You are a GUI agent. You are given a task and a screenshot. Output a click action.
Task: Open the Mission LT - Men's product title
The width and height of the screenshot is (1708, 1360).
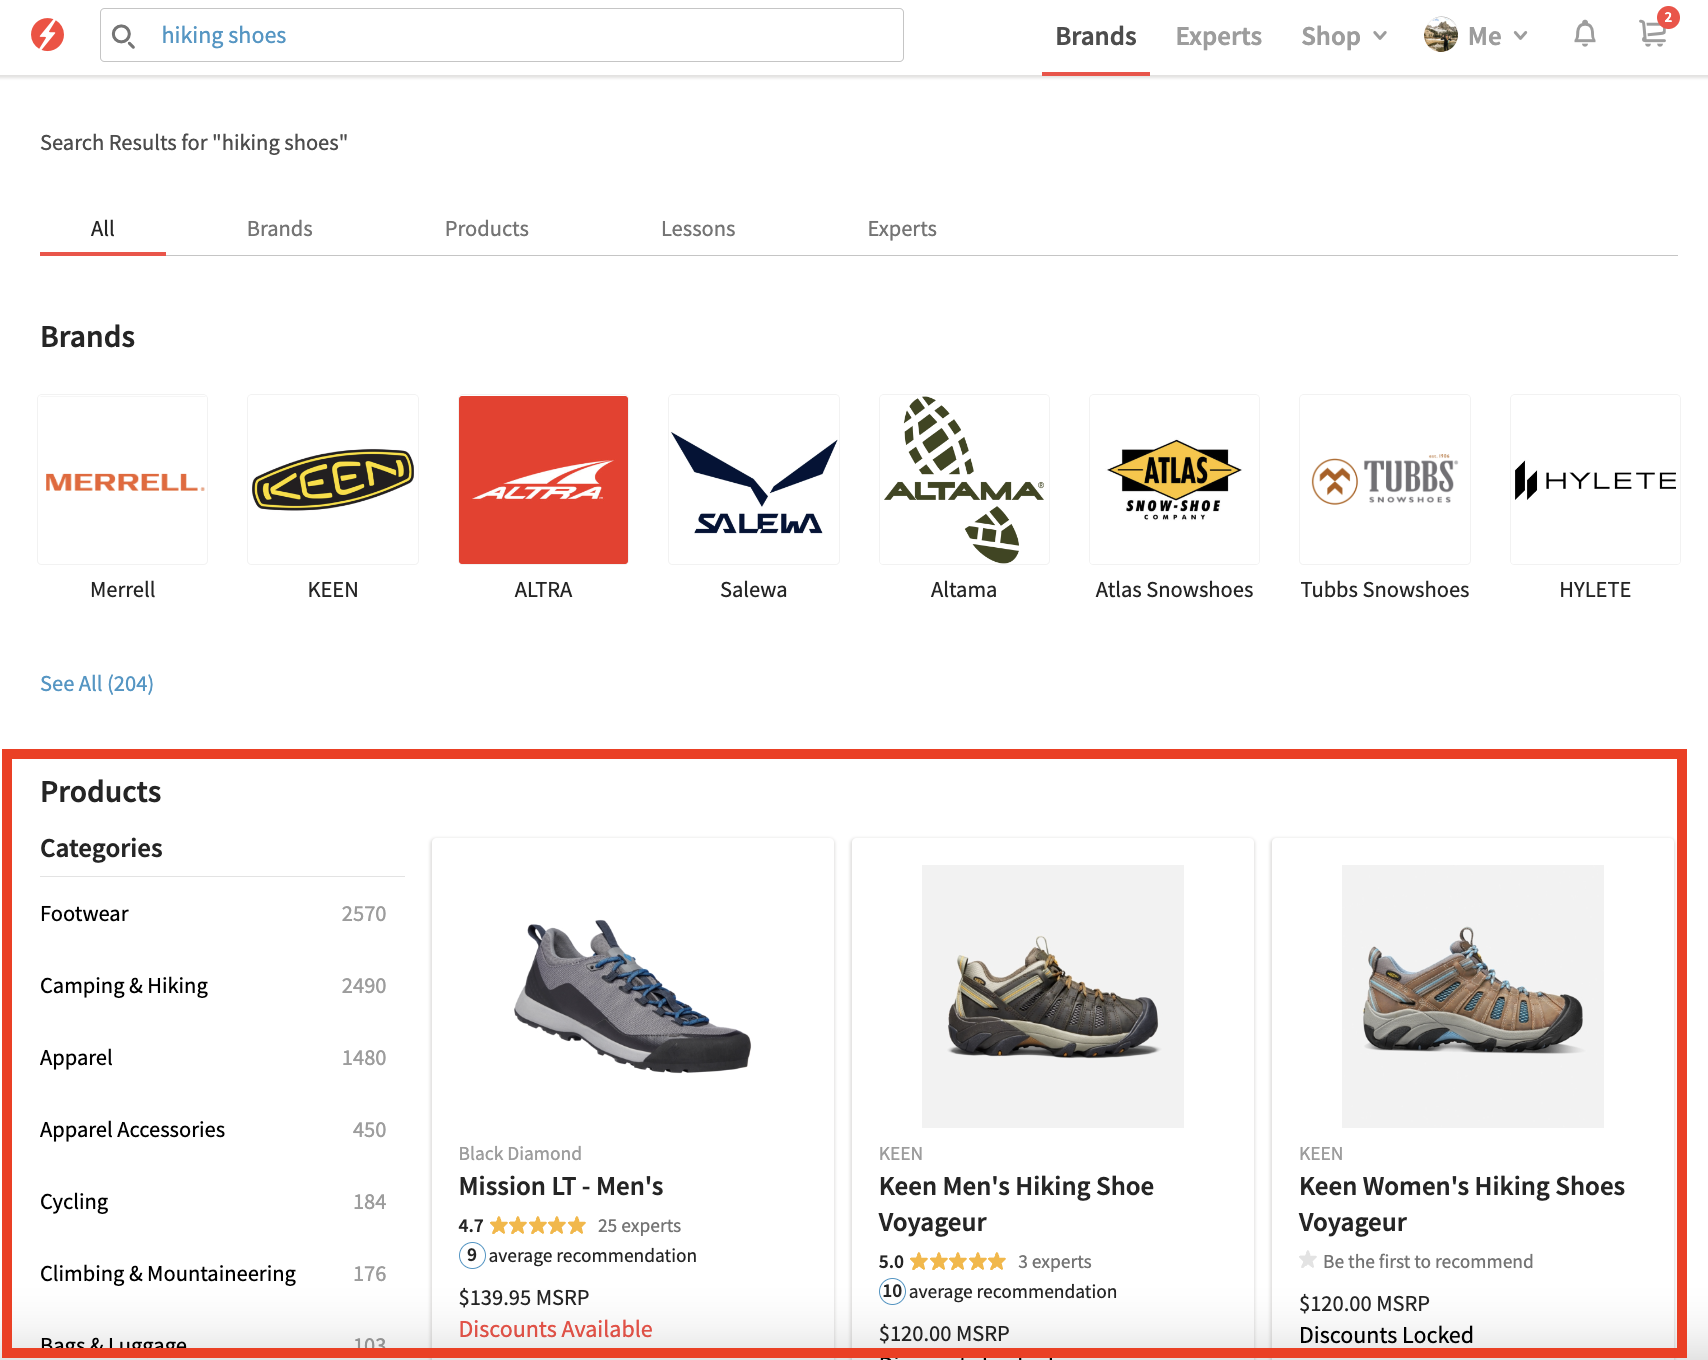pos(561,1186)
